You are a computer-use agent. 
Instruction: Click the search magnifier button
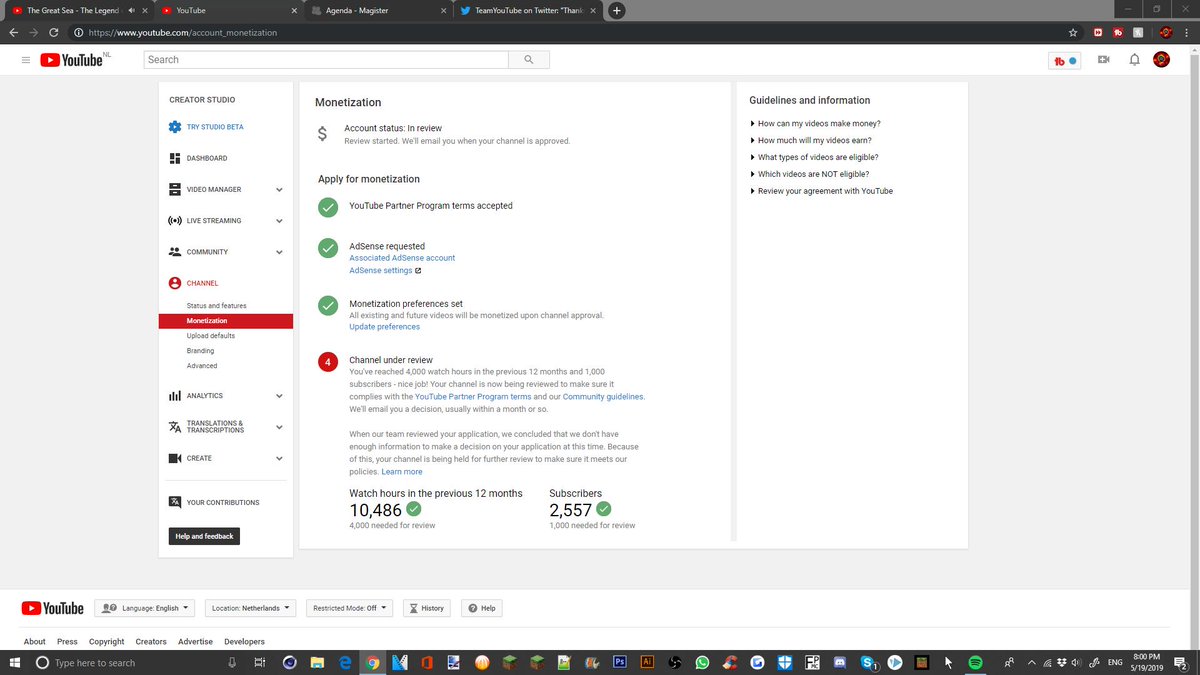528,60
